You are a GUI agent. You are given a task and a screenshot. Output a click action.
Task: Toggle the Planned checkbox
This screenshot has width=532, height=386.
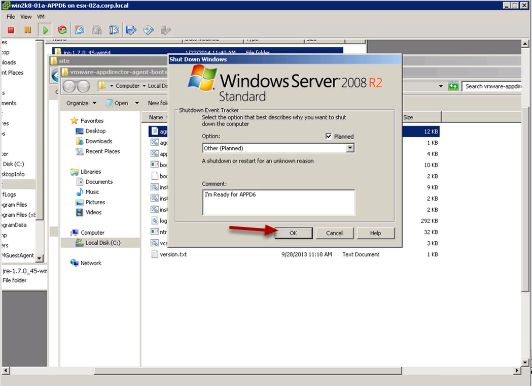tap(328, 136)
